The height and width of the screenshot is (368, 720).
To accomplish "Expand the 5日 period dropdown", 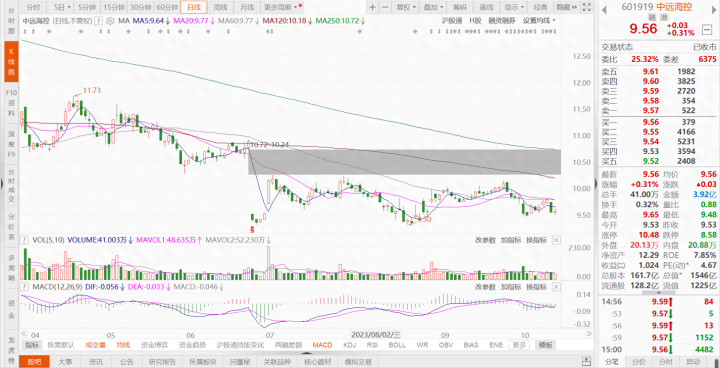I will pyautogui.click(x=62, y=7).
